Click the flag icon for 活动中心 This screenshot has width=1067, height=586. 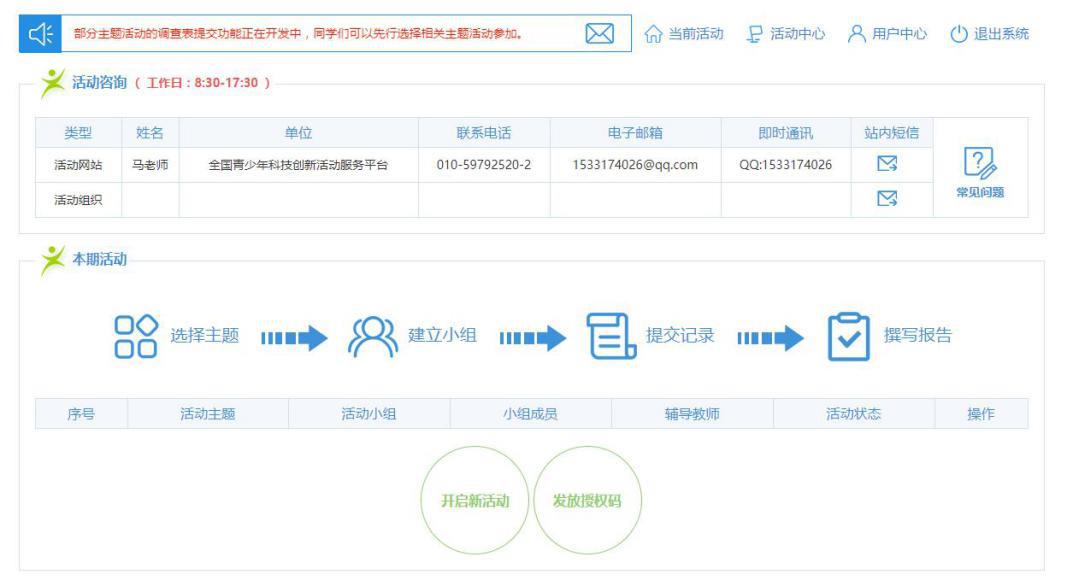pos(755,34)
